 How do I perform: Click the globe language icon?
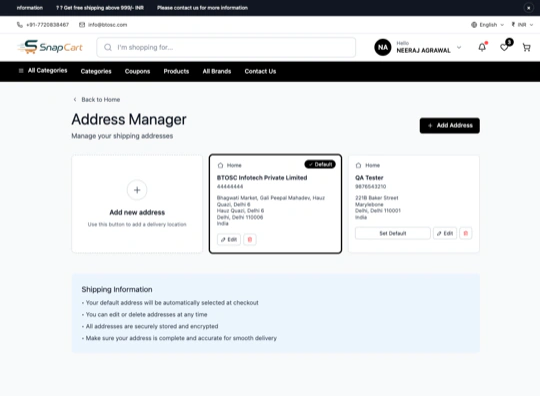click(x=474, y=25)
